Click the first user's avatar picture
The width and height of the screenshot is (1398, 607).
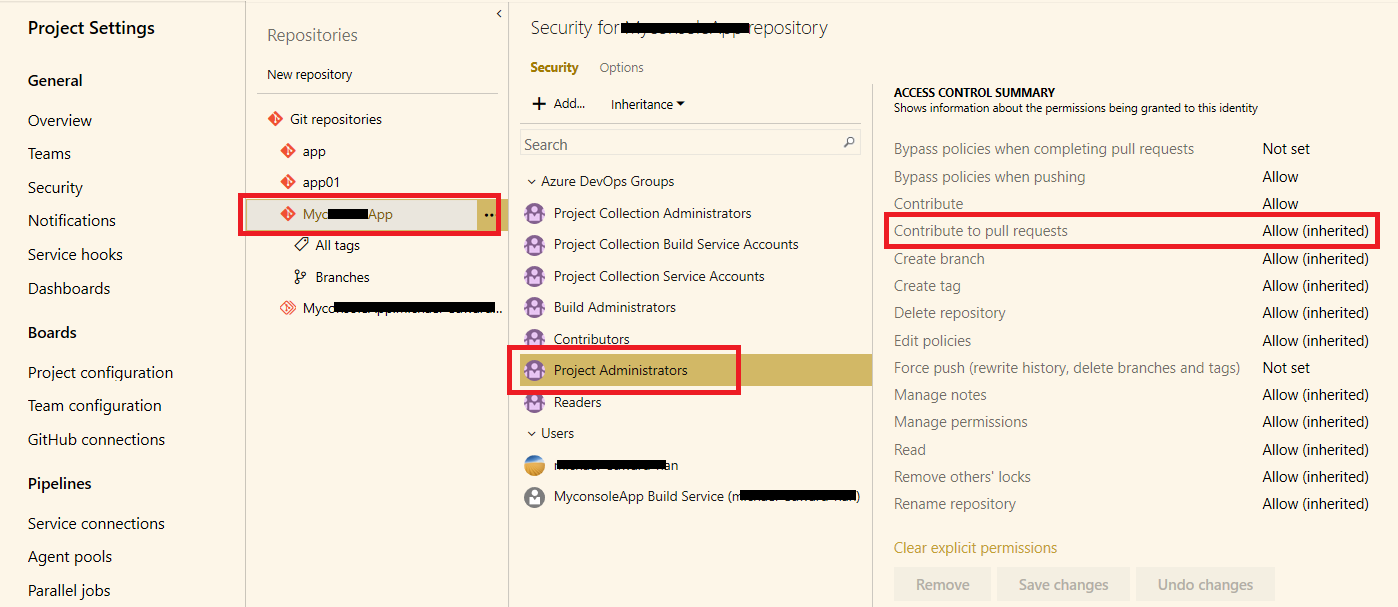coord(535,465)
